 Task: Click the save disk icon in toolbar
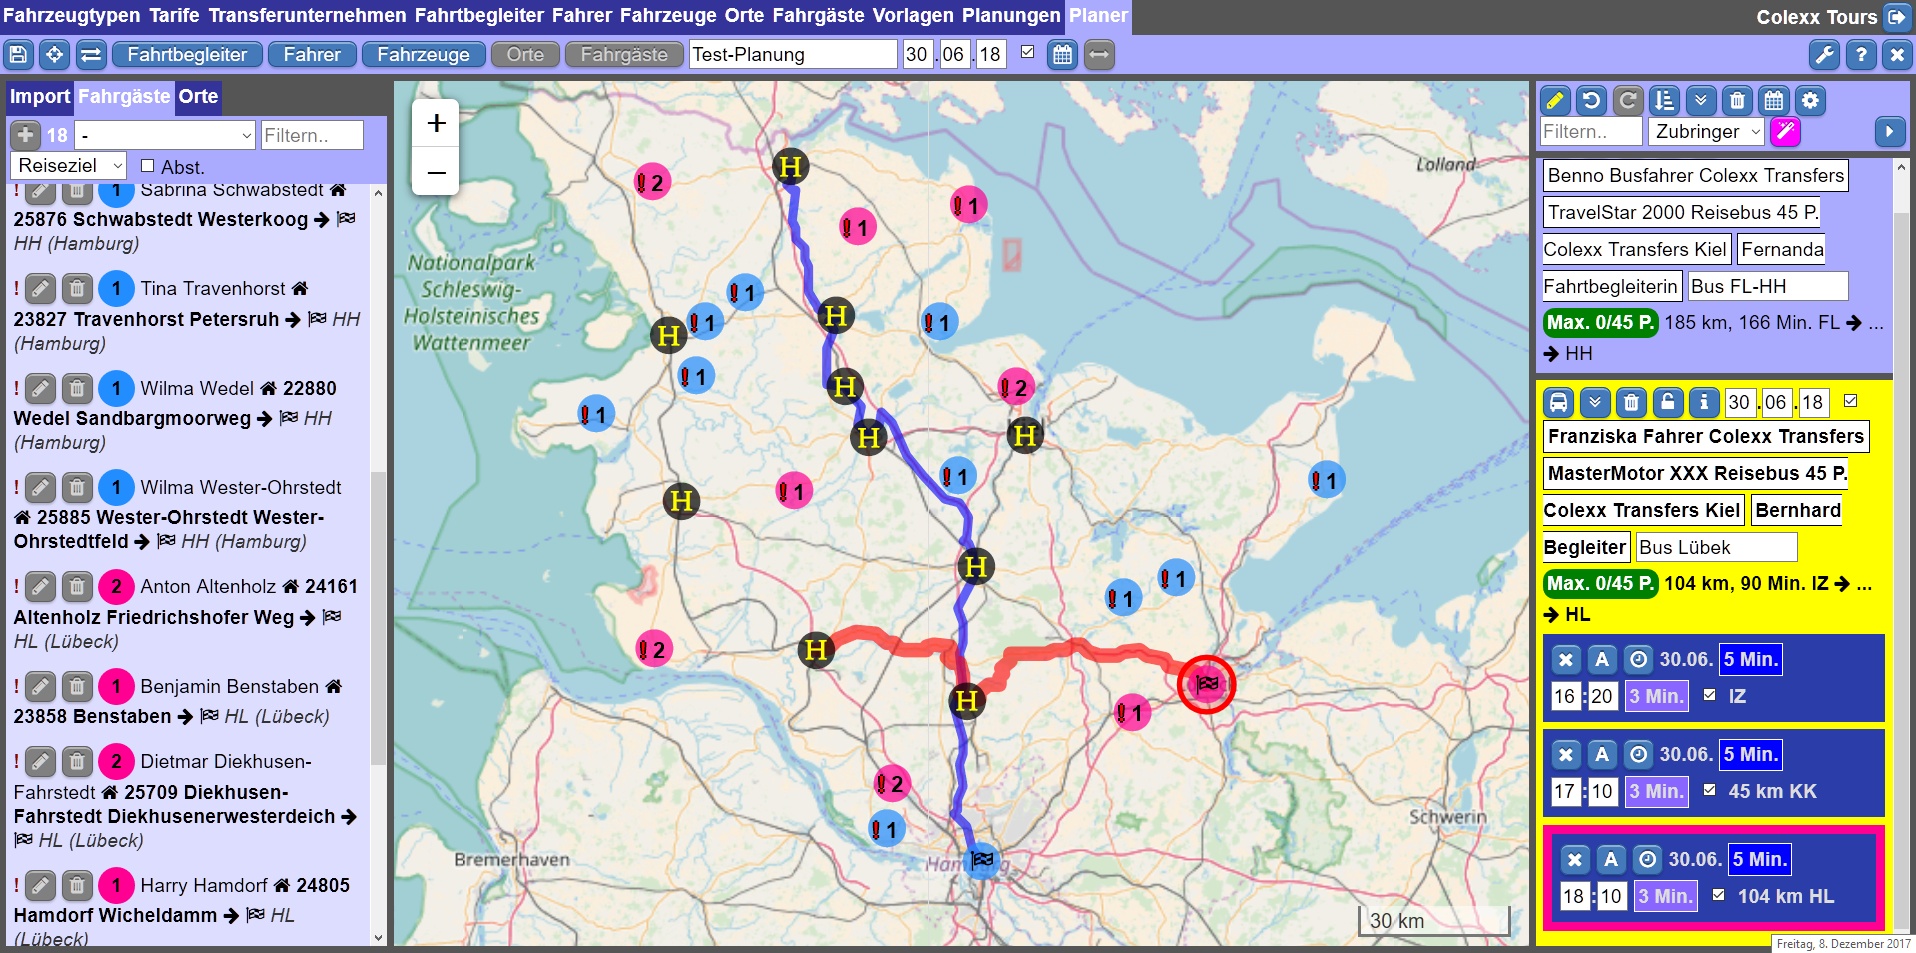click(18, 55)
